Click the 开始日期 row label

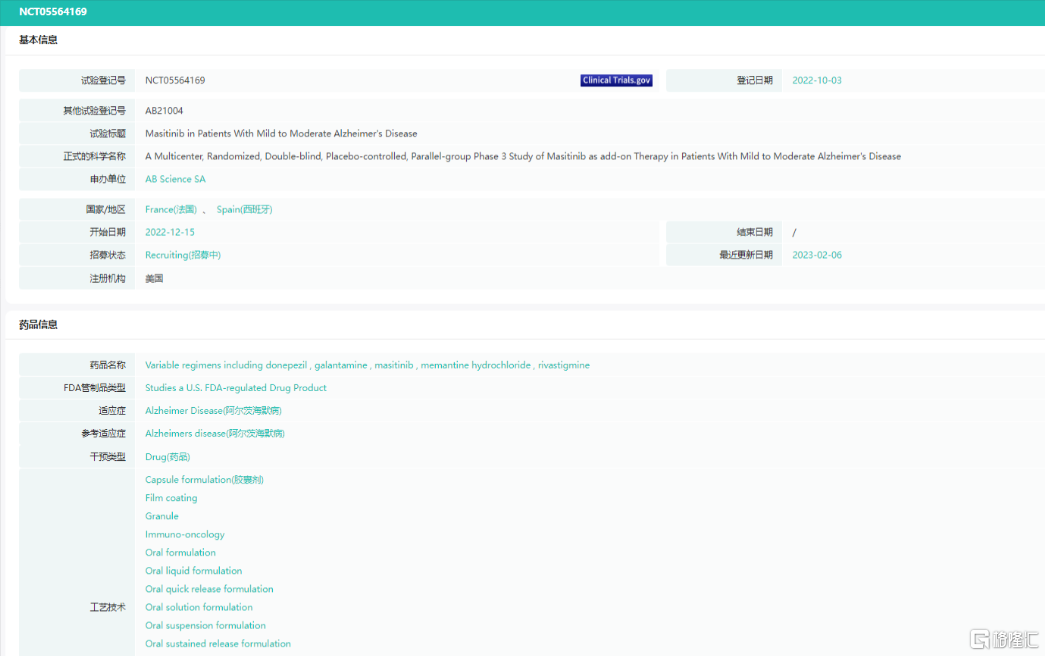(x=107, y=233)
